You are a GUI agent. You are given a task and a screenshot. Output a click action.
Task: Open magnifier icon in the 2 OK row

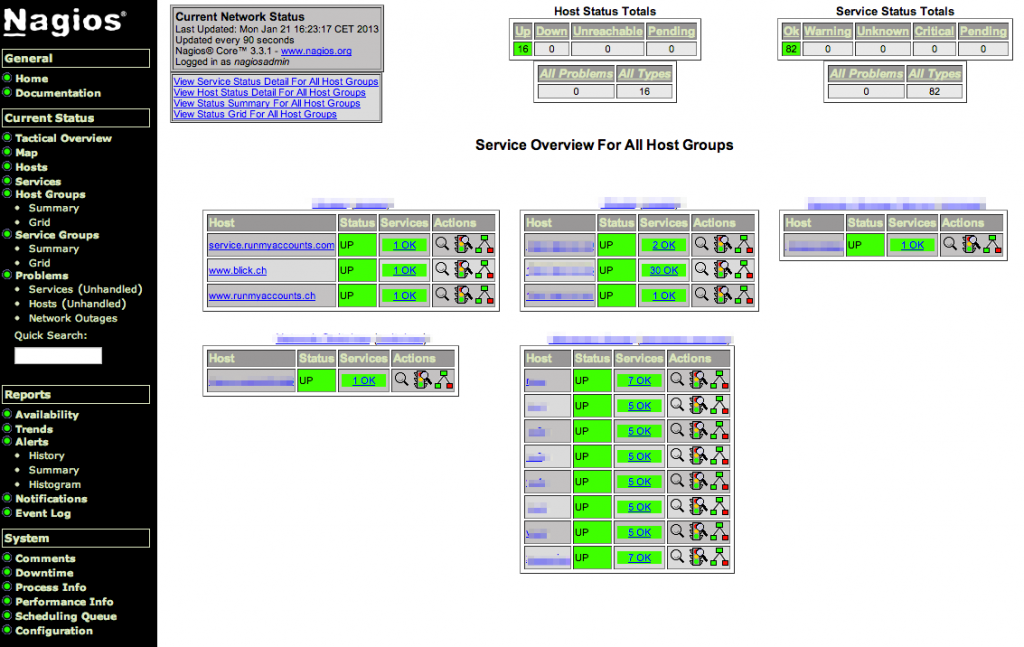click(701, 244)
